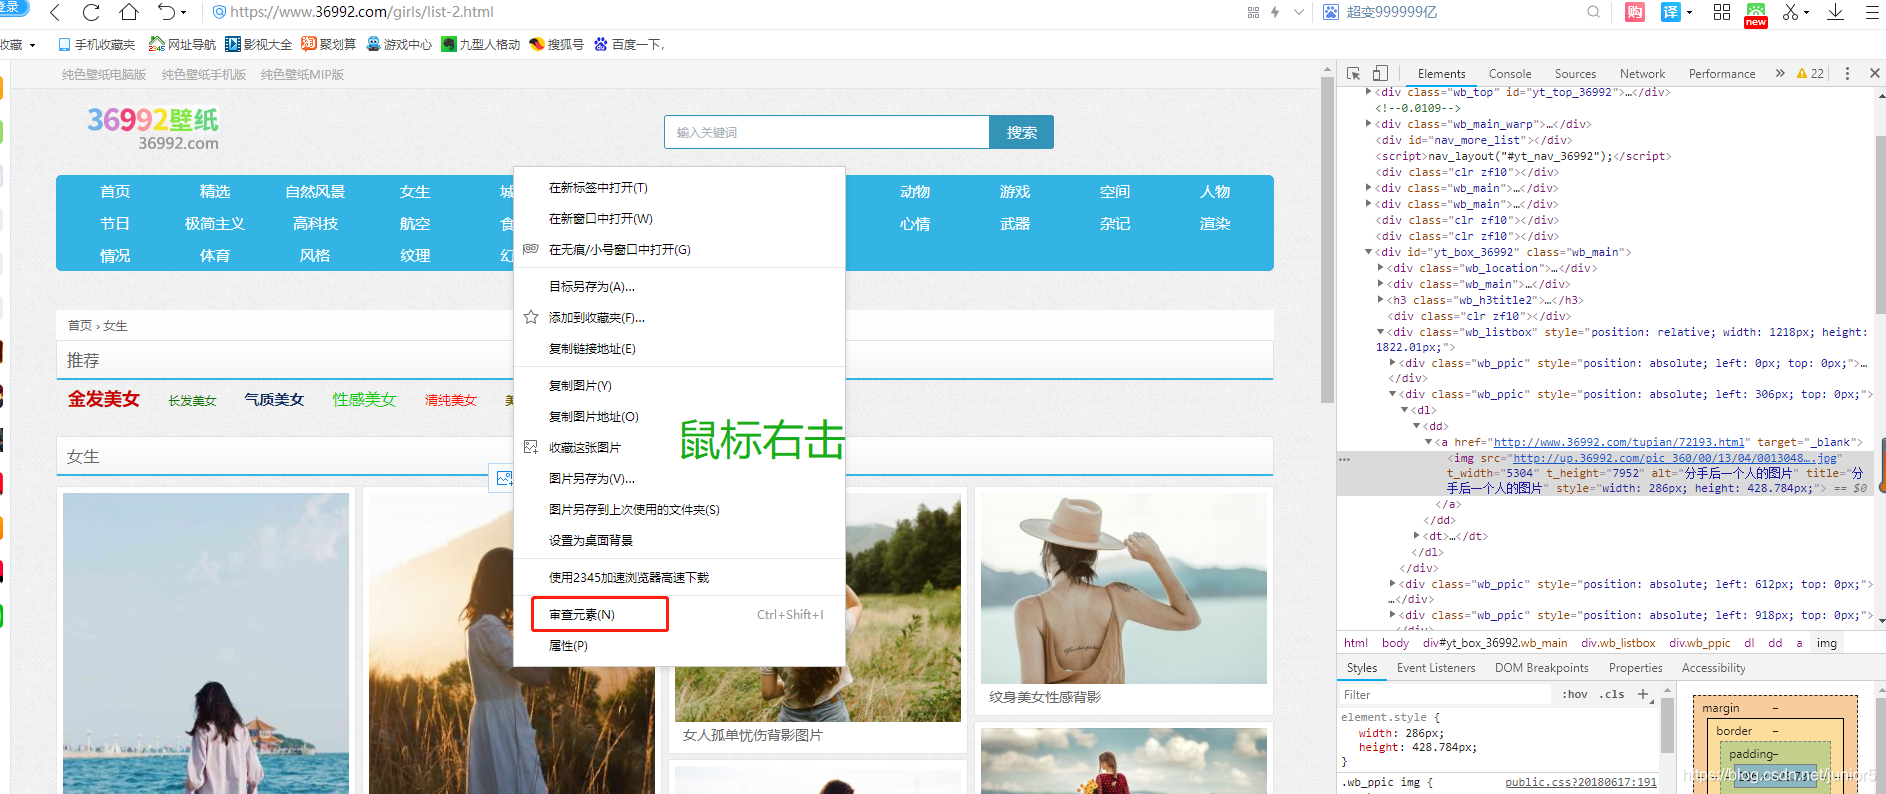The image size is (1886, 794).
Task: Open the Event Listeners pane tab
Action: (1436, 668)
